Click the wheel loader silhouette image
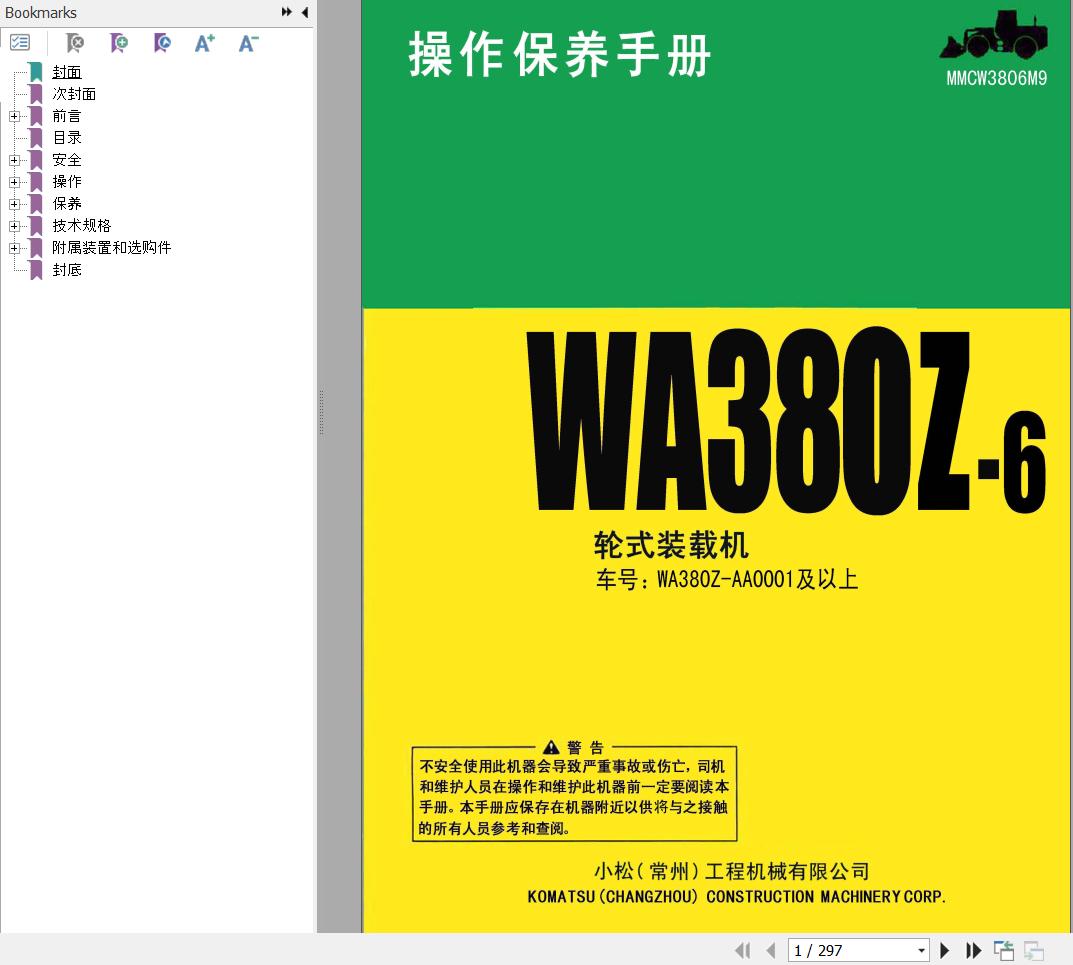The width and height of the screenshot is (1073, 965). pyautogui.click(x=994, y=35)
